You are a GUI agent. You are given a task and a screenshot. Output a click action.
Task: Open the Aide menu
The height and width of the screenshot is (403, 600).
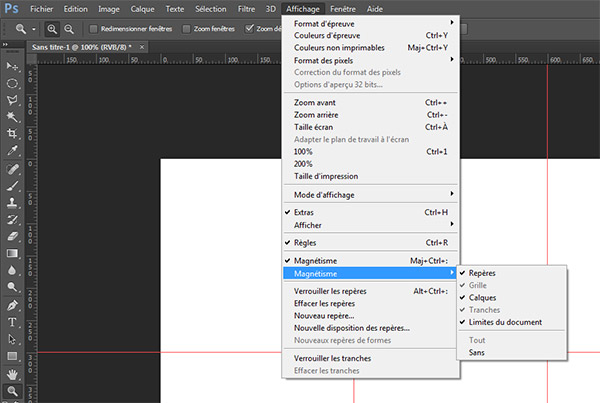pos(375,9)
